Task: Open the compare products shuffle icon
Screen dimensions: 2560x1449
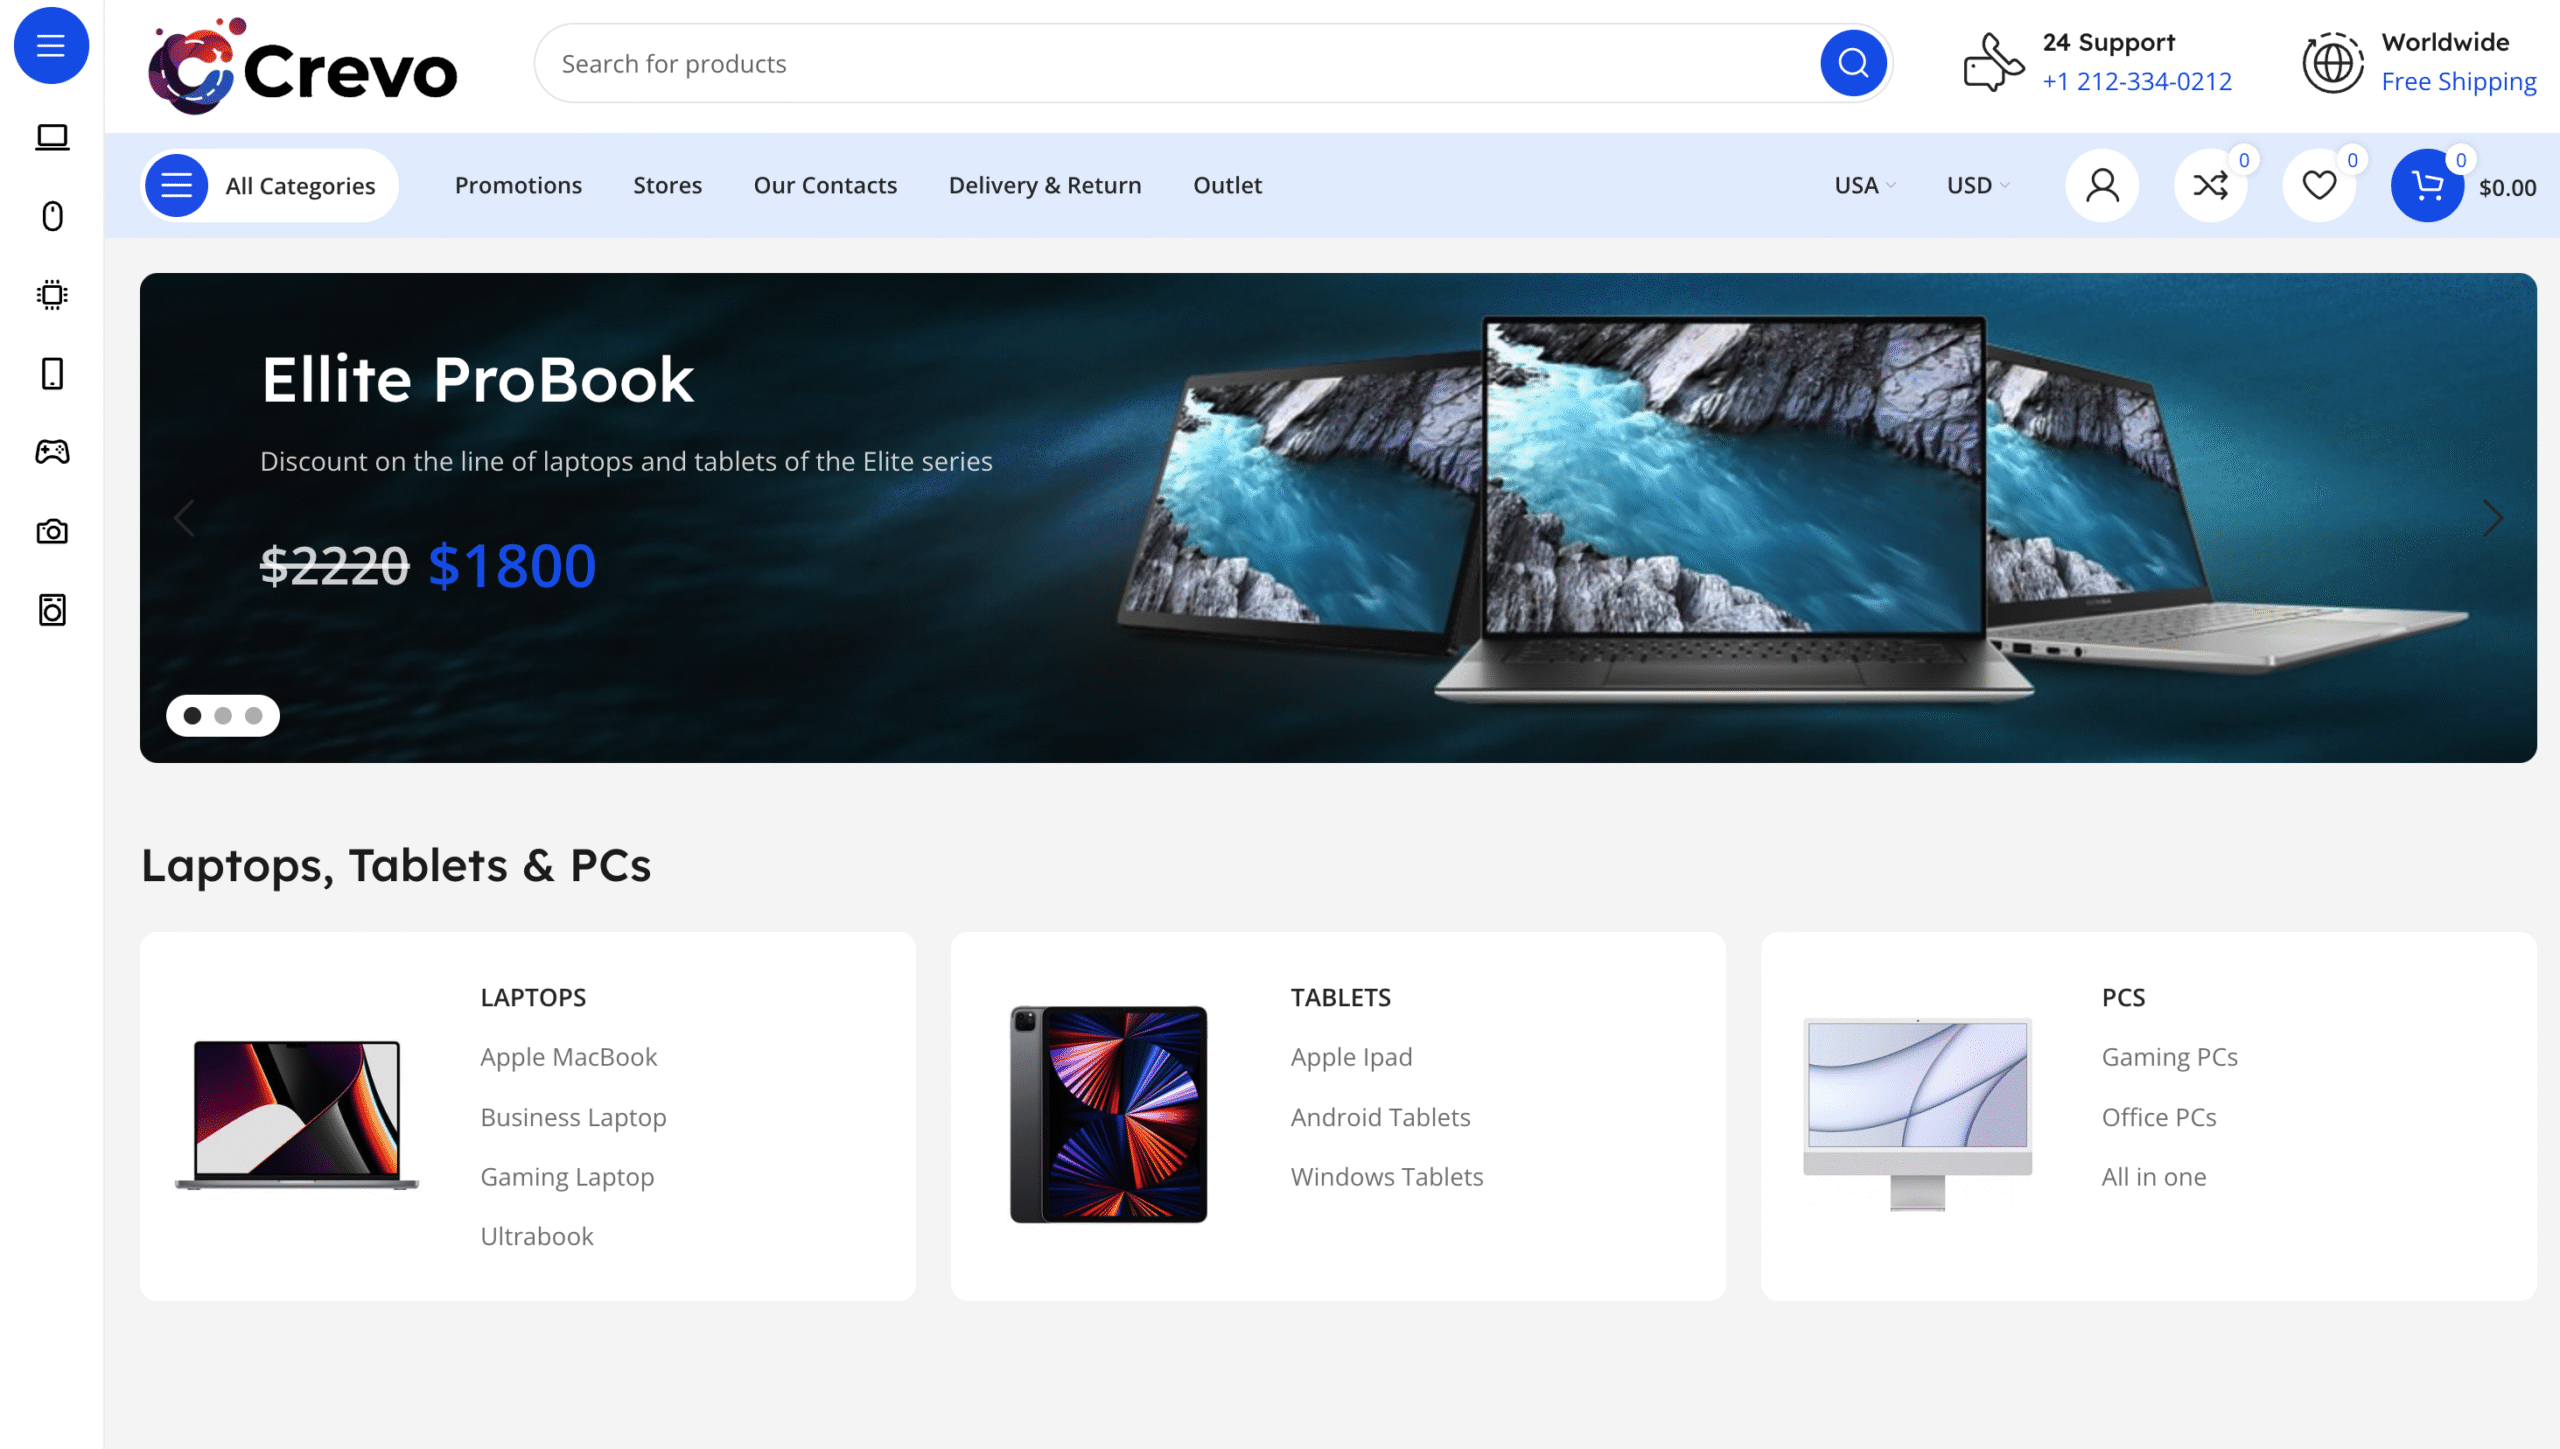Action: tap(2210, 186)
